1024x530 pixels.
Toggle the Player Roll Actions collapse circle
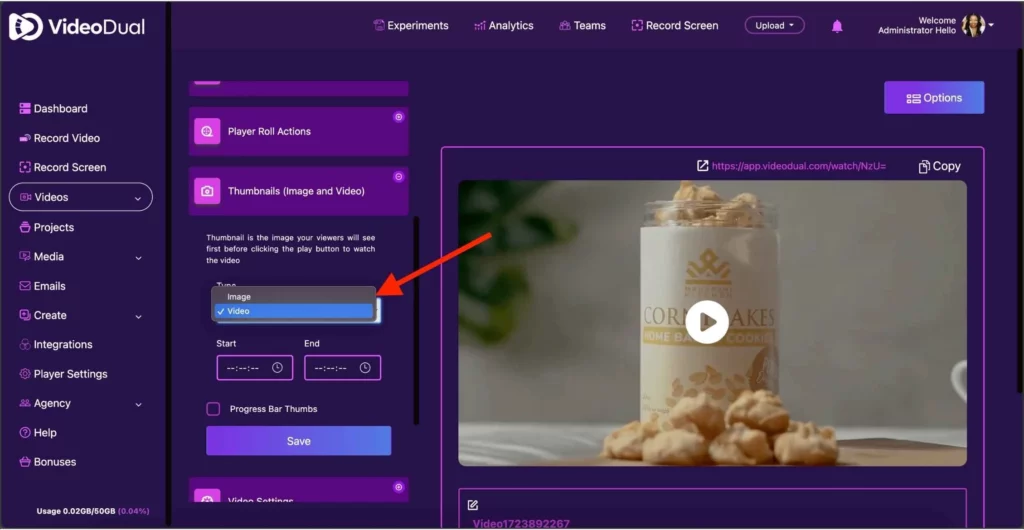pos(398,117)
